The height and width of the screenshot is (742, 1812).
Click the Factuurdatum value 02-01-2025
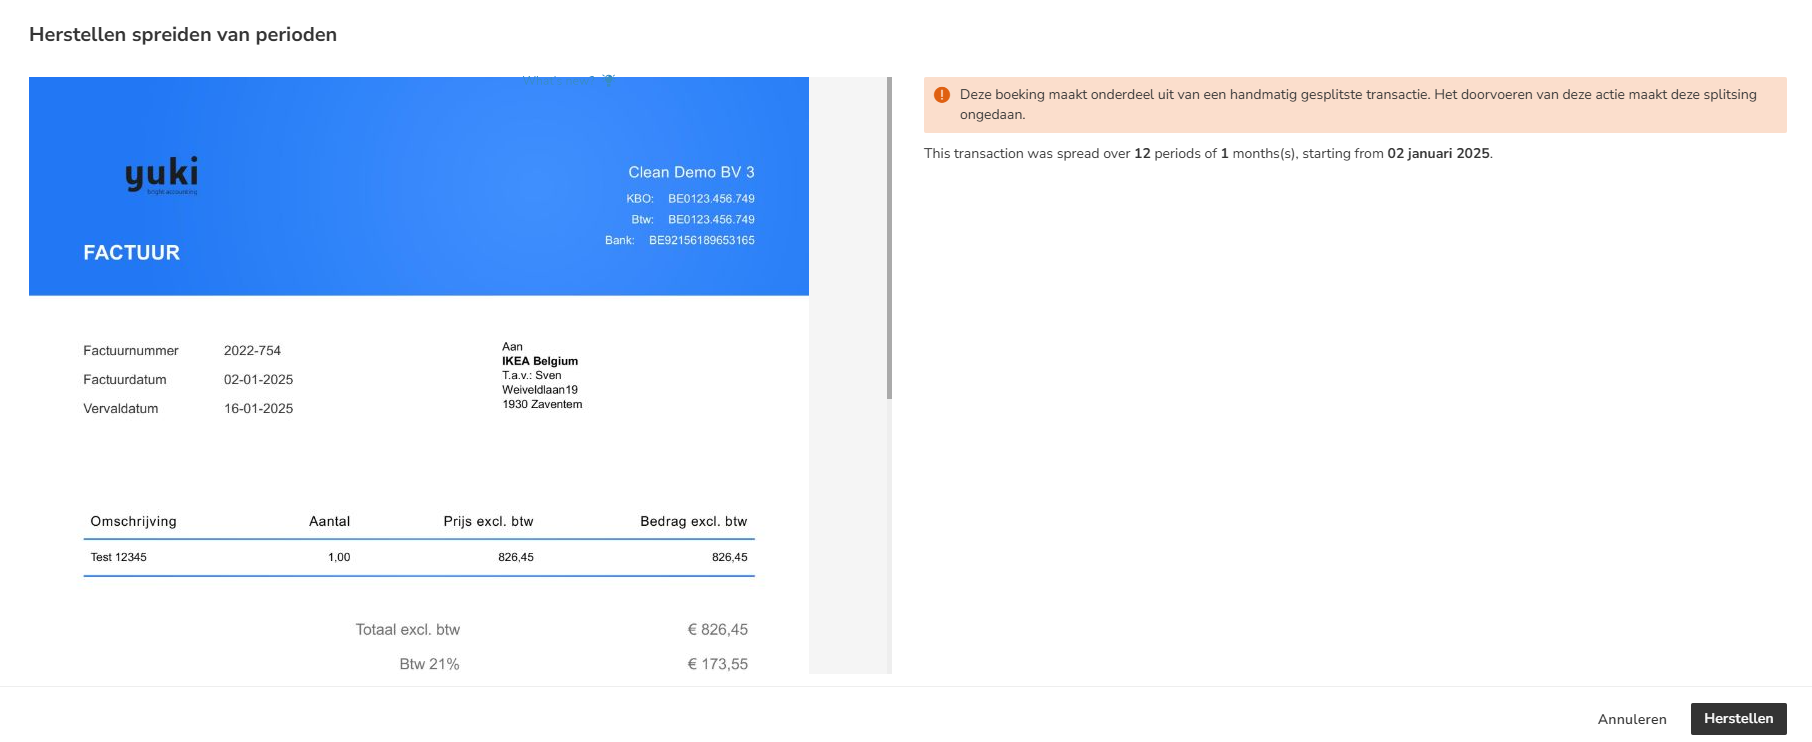click(258, 380)
